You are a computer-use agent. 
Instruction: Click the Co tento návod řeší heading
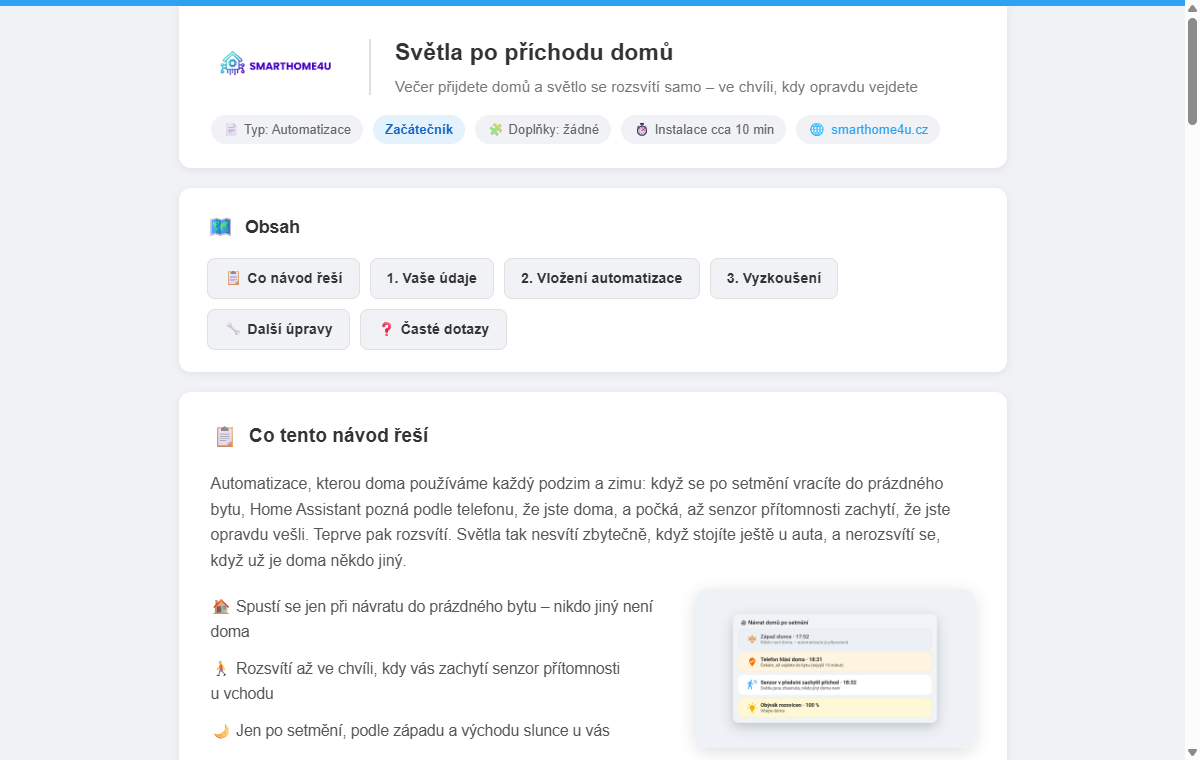pyautogui.click(x=339, y=436)
